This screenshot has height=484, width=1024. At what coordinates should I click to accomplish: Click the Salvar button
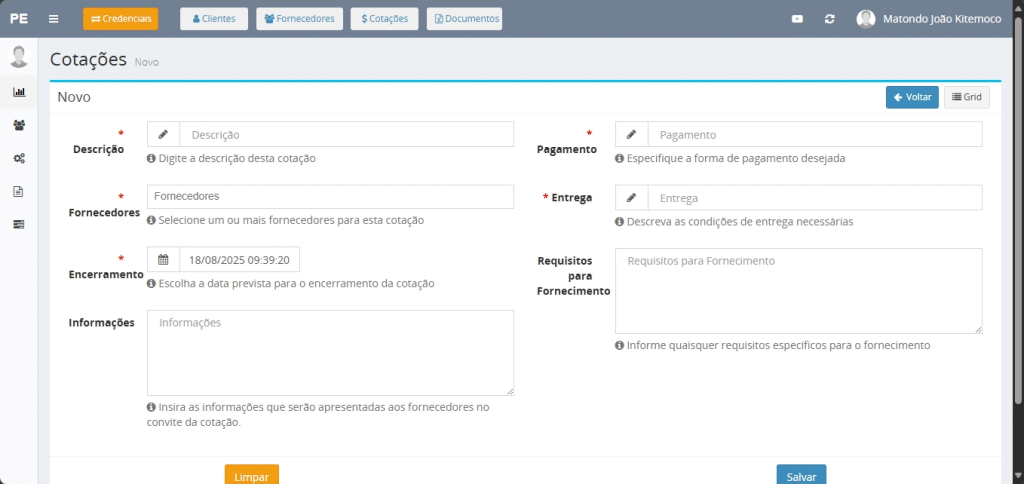801,475
